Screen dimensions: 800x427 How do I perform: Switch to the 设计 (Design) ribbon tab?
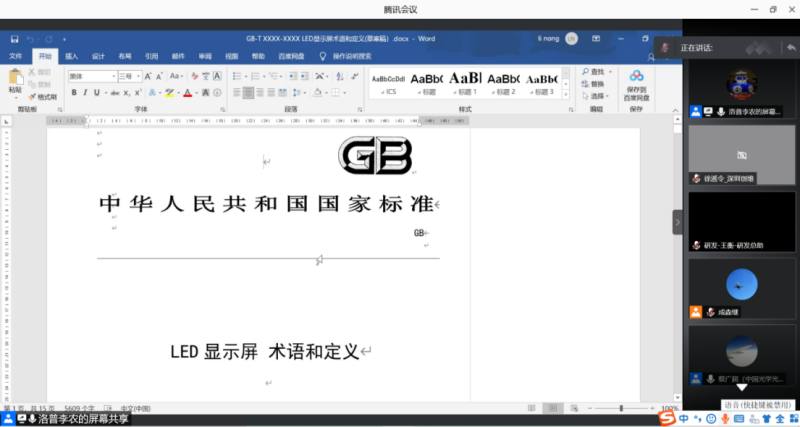98,56
